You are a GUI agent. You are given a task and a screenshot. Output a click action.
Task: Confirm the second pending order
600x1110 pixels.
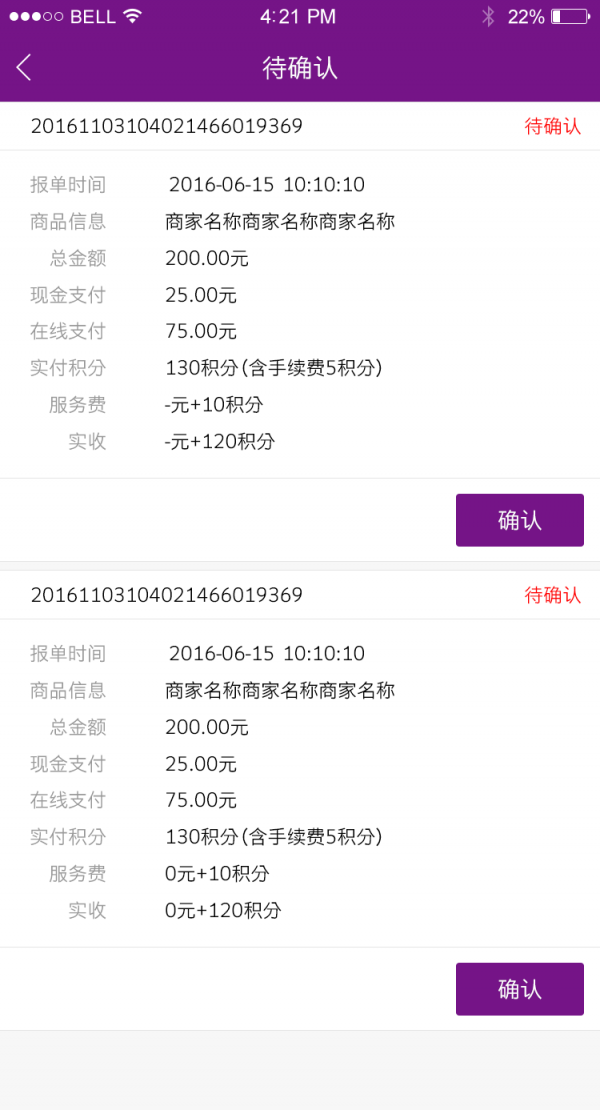(x=519, y=989)
